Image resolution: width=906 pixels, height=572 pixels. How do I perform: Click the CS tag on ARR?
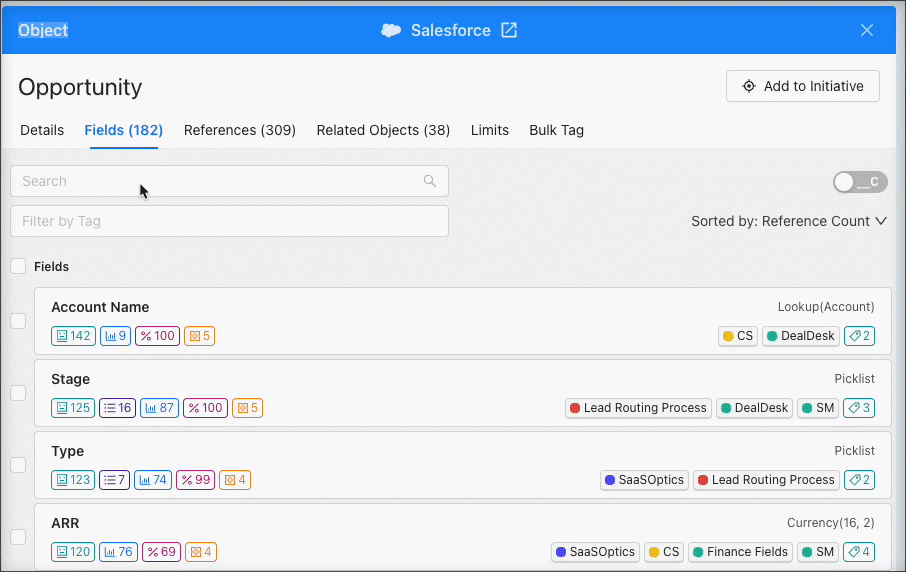click(664, 552)
